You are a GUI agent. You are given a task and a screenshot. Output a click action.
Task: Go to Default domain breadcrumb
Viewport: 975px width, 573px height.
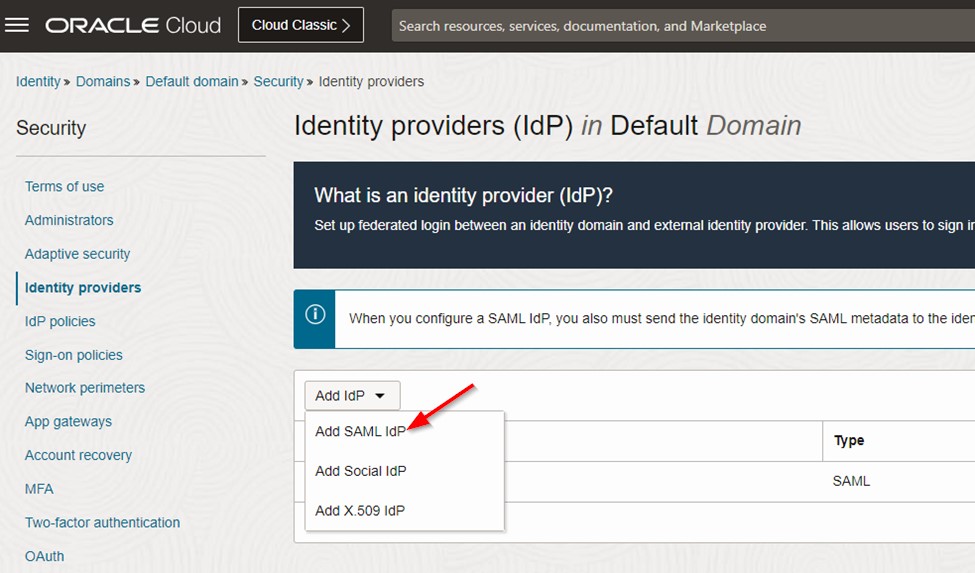click(192, 81)
